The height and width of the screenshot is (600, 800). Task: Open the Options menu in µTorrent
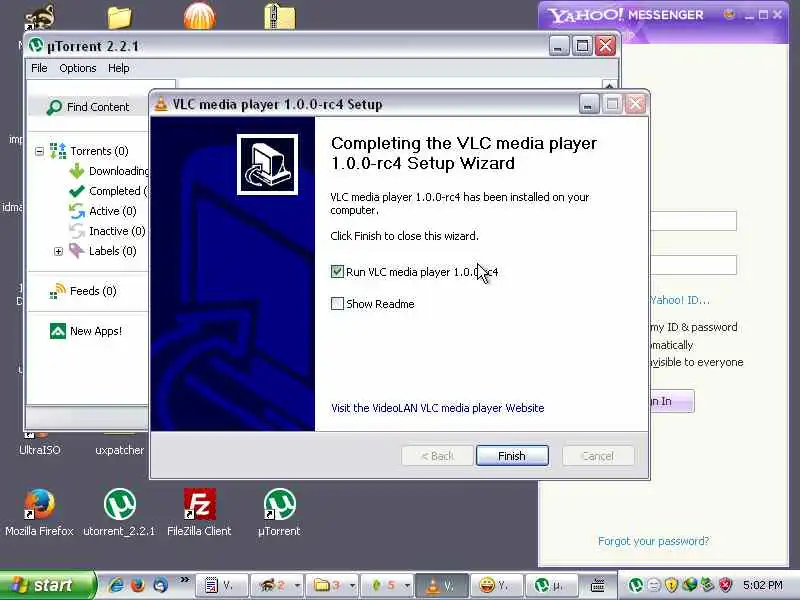[78, 68]
